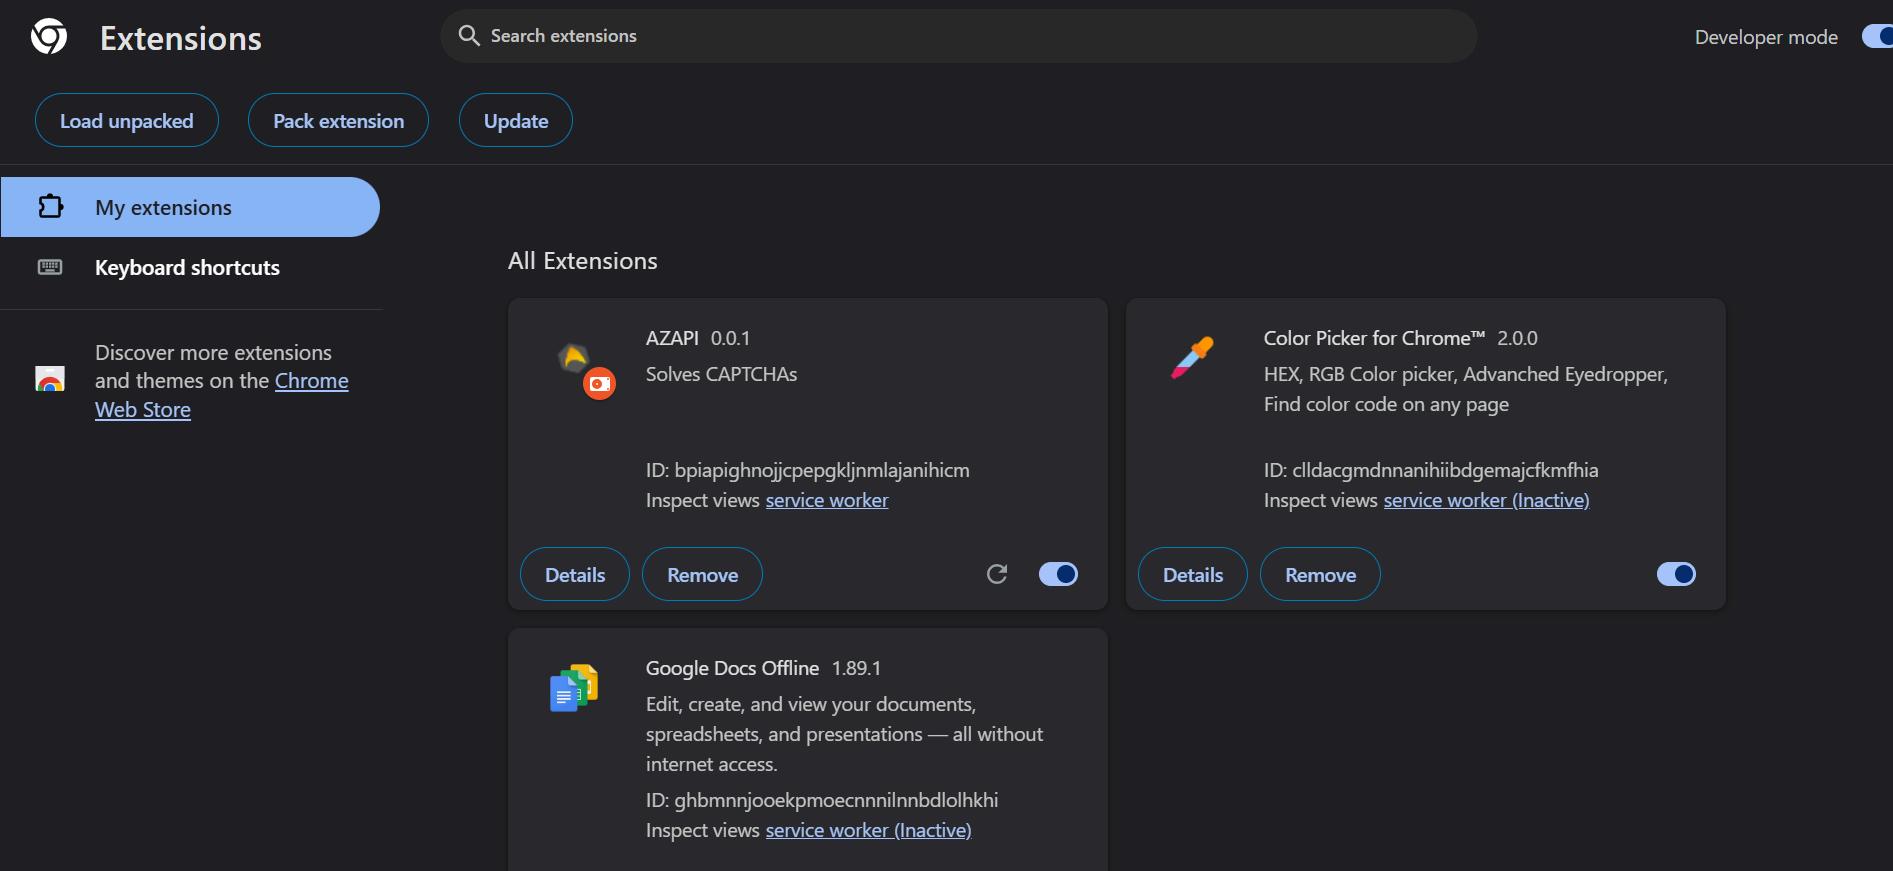Inspect the AZAPI service worker link
Image resolution: width=1893 pixels, height=871 pixels.
coord(827,500)
